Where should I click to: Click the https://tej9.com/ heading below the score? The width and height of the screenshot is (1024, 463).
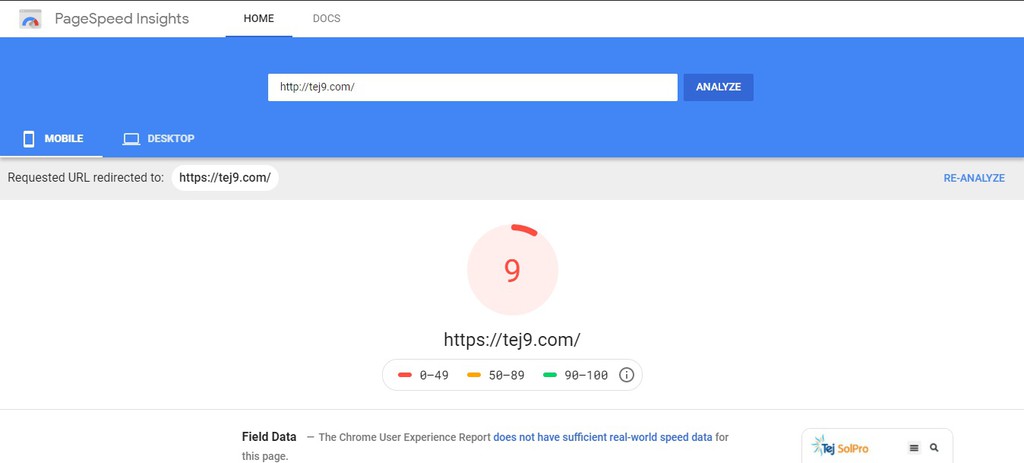512,340
